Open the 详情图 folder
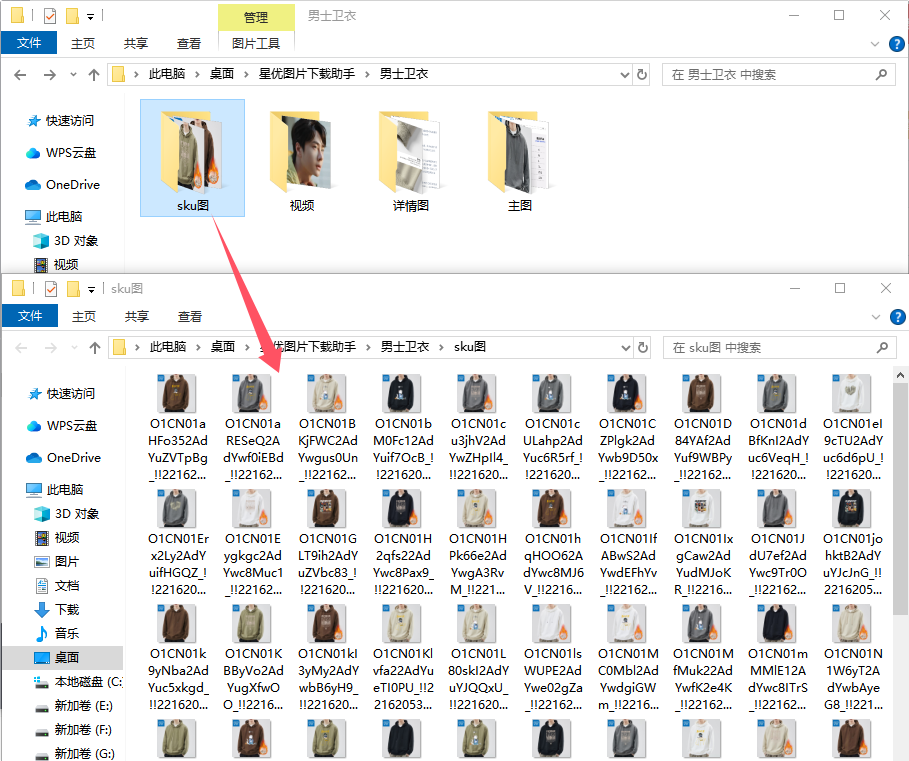This screenshot has width=909, height=761. pos(410,158)
